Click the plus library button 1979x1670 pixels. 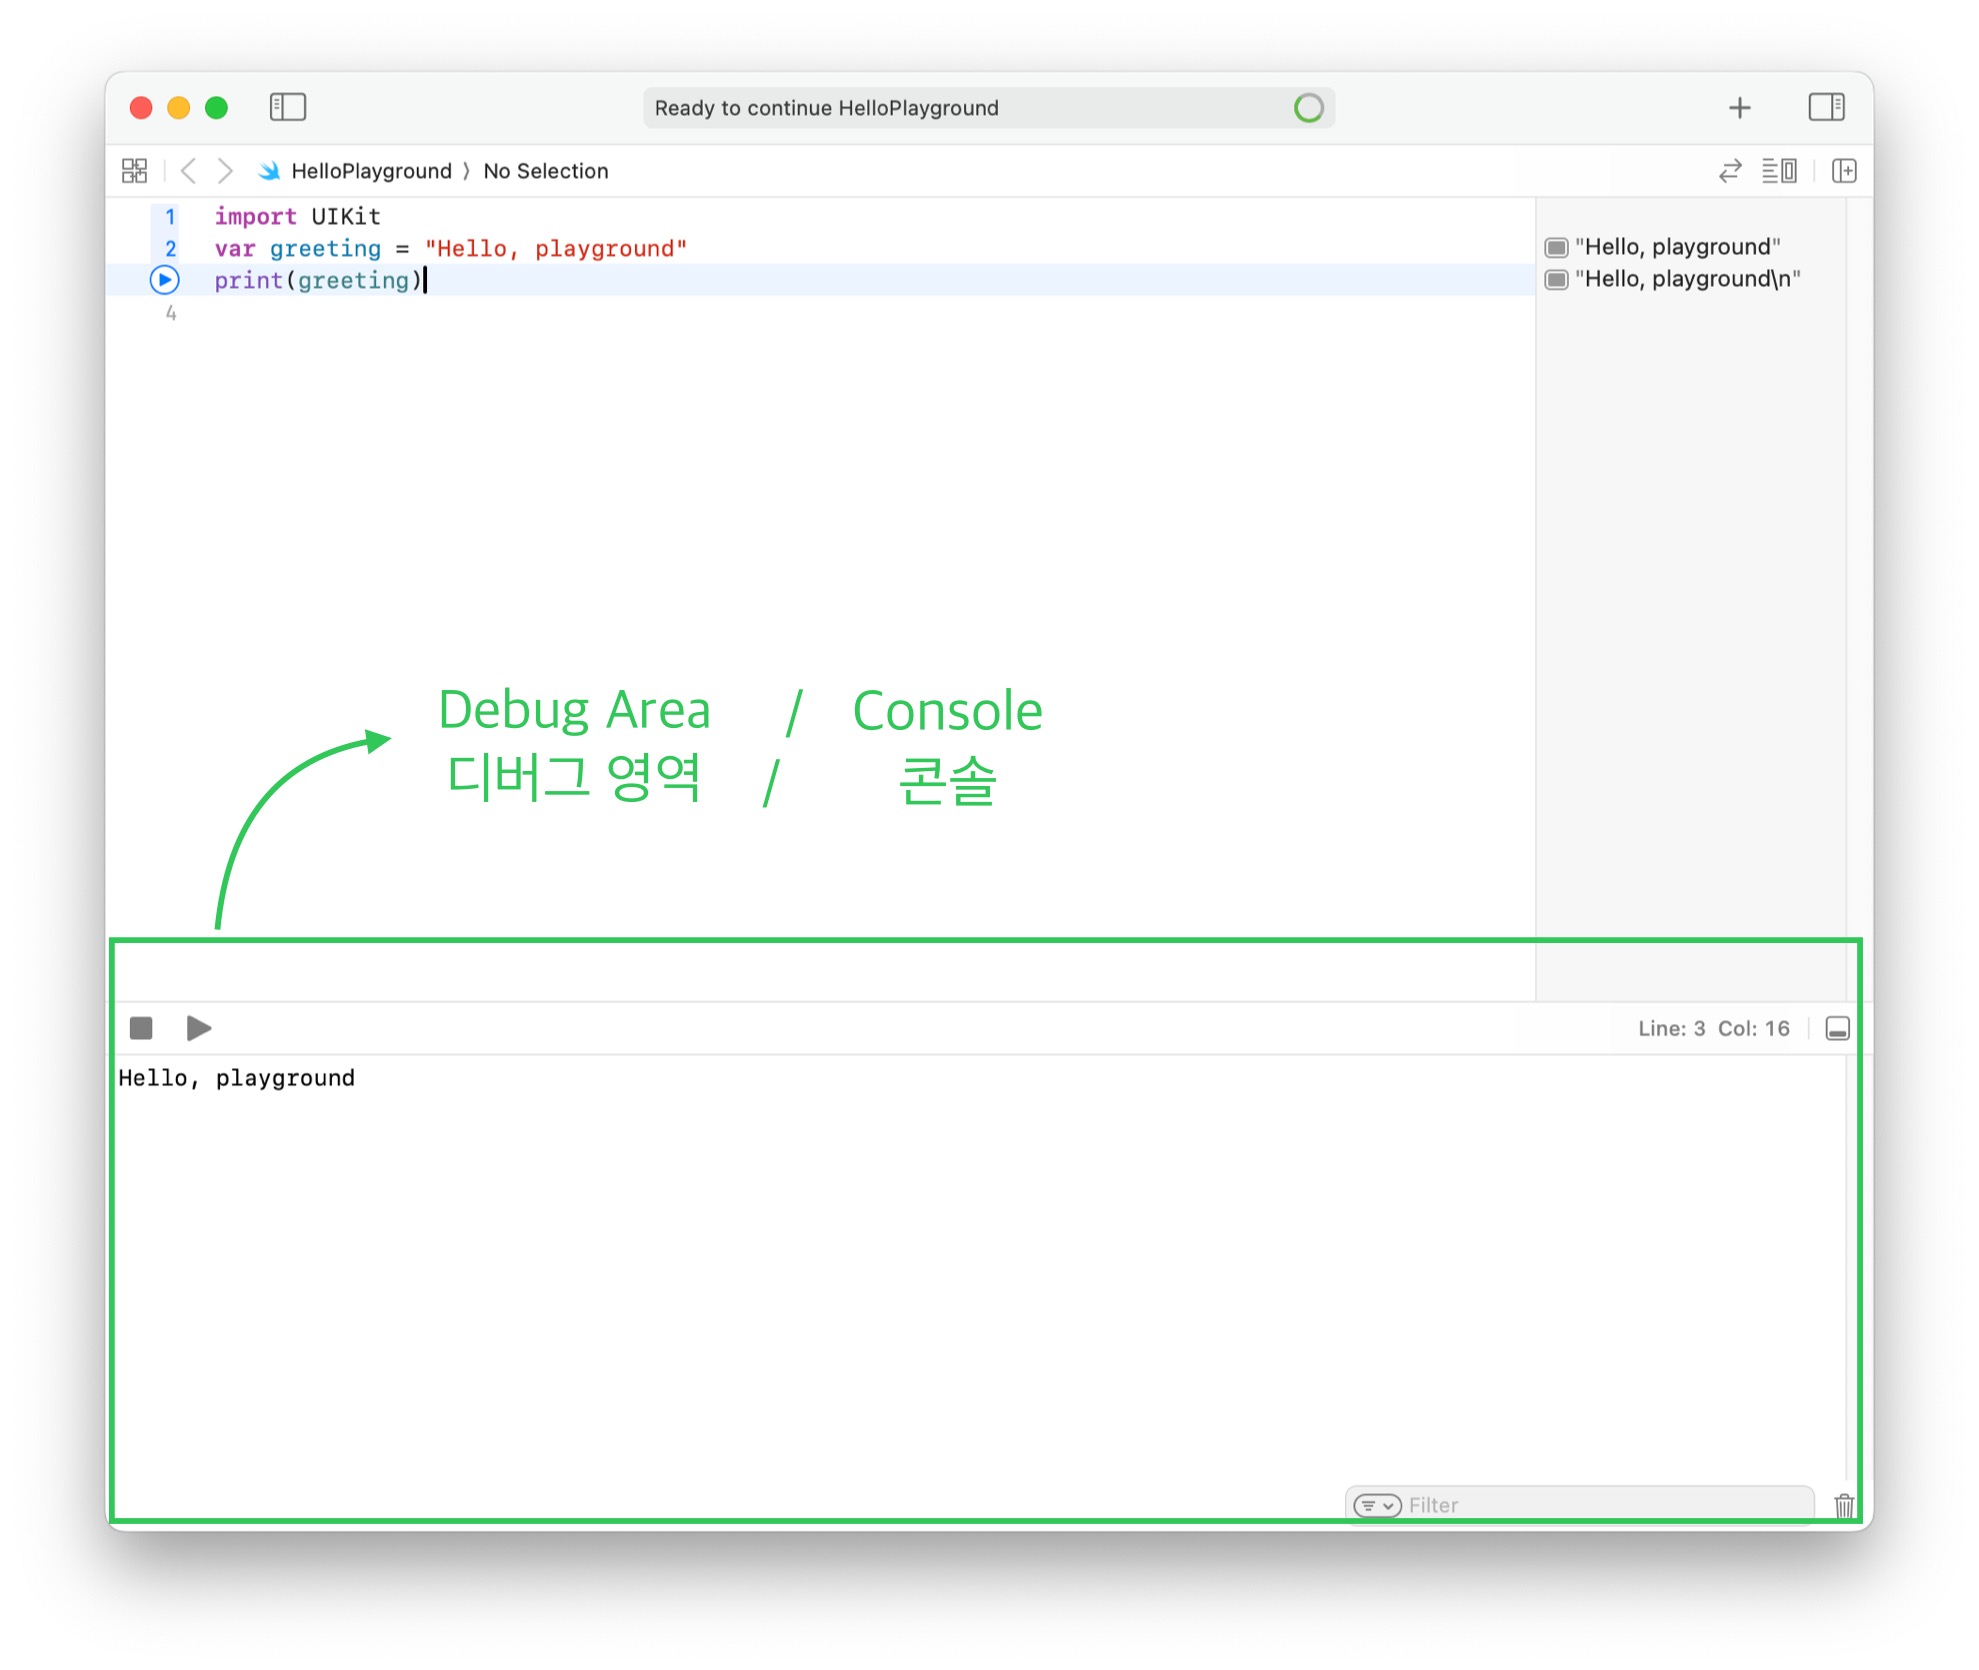(x=1739, y=108)
